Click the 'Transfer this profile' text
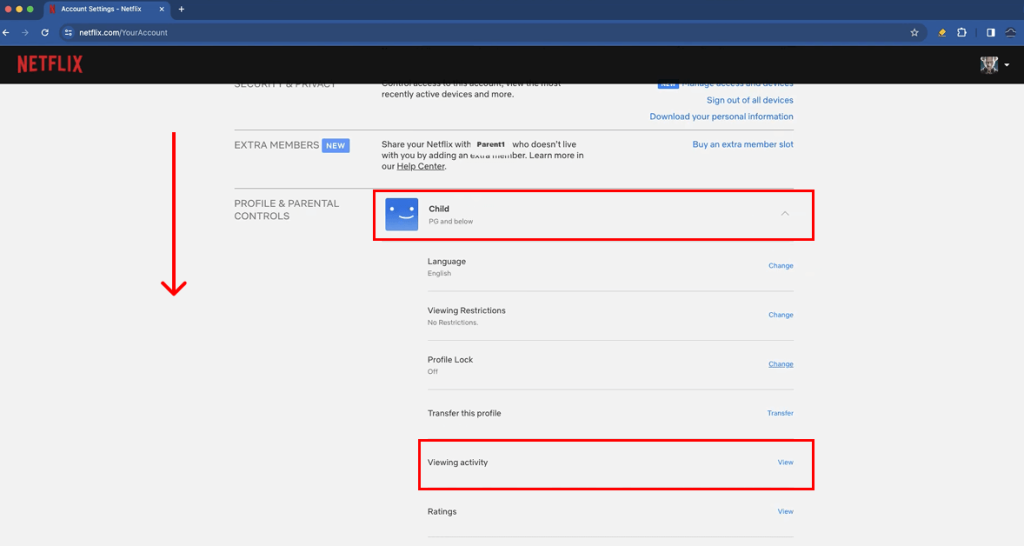Viewport: 1024px width, 546px height. point(464,413)
